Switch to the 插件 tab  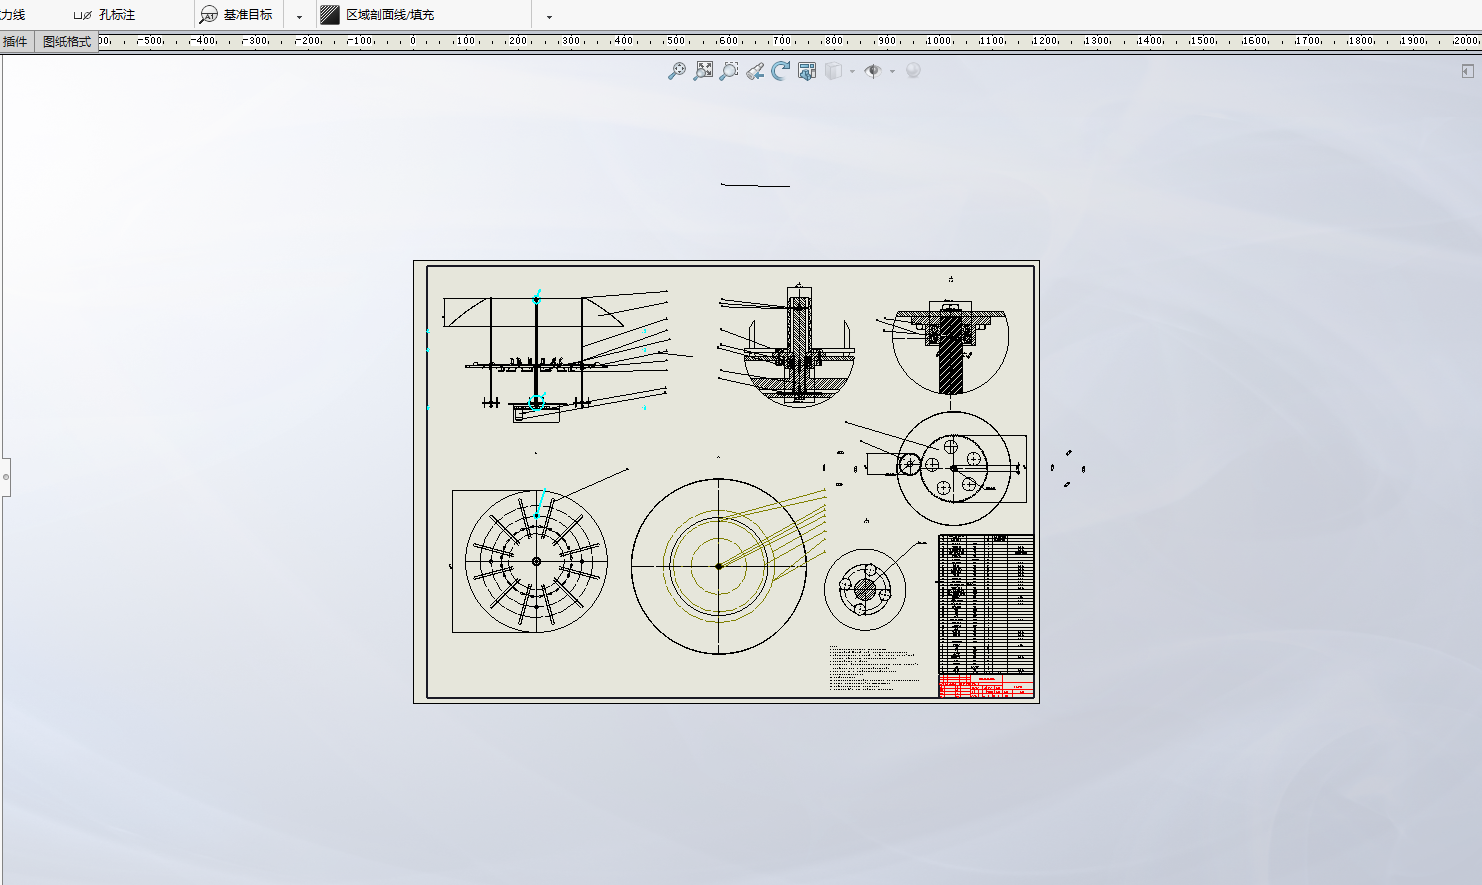click(x=16, y=42)
